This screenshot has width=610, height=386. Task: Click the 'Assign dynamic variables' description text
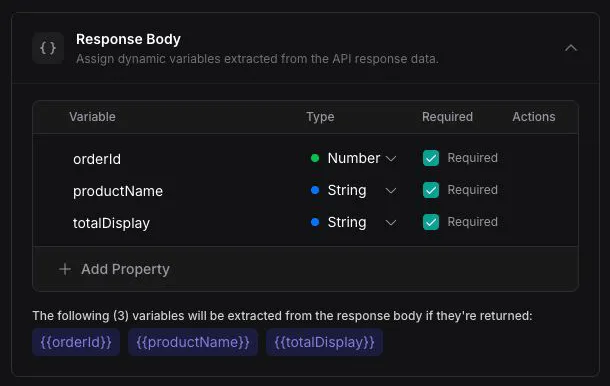coord(257,59)
